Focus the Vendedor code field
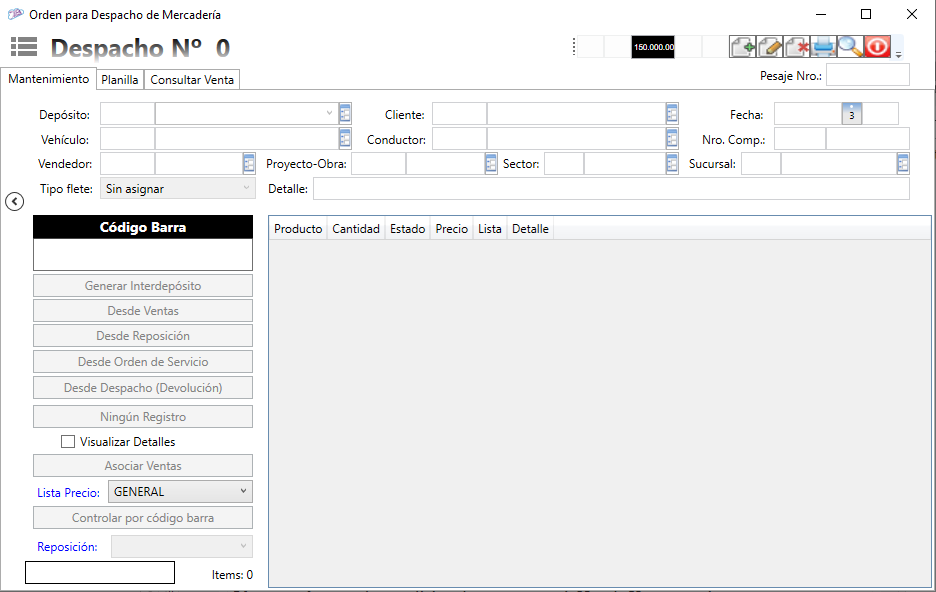936x592 pixels. [127, 164]
